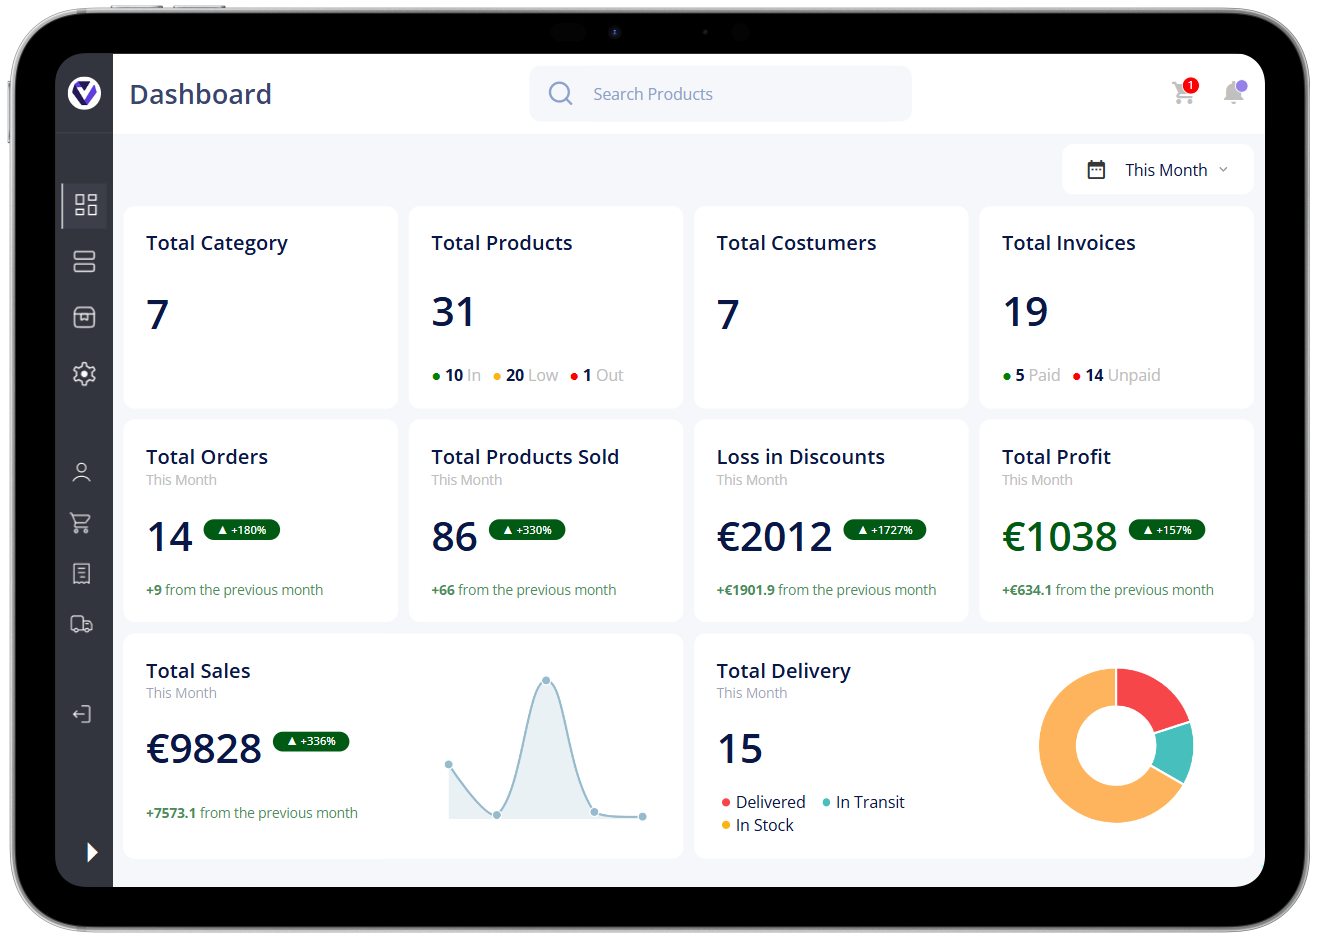Open the This Month period dropdown
This screenshot has height=940, width=1320.
[1157, 170]
